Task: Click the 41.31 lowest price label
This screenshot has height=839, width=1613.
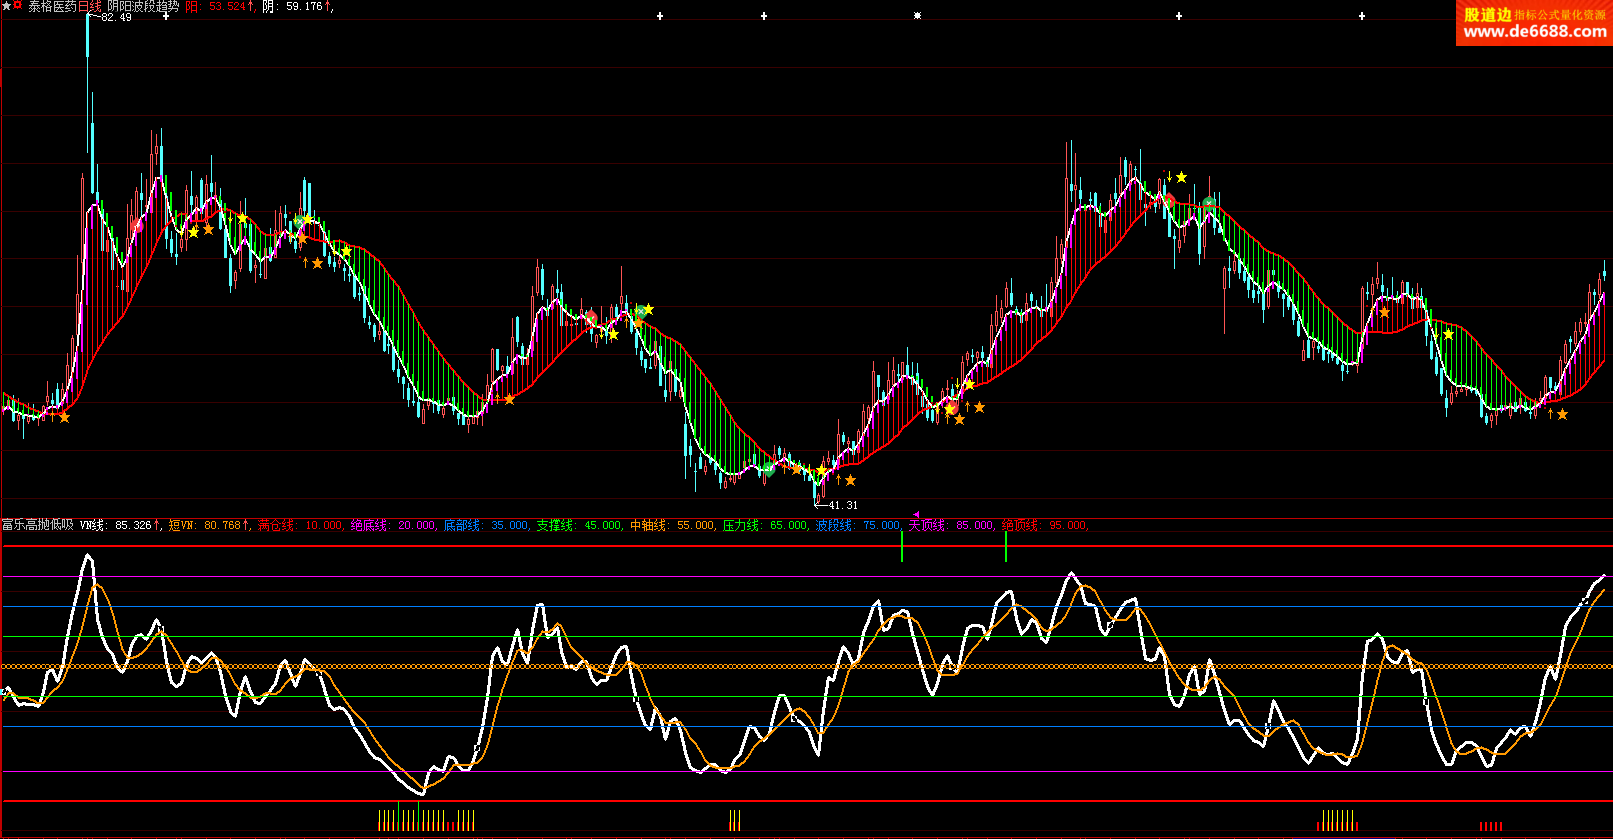Action: click(842, 505)
